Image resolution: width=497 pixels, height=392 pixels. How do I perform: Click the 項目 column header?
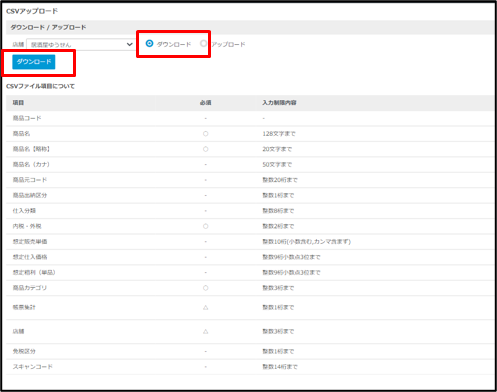[18, 103]
